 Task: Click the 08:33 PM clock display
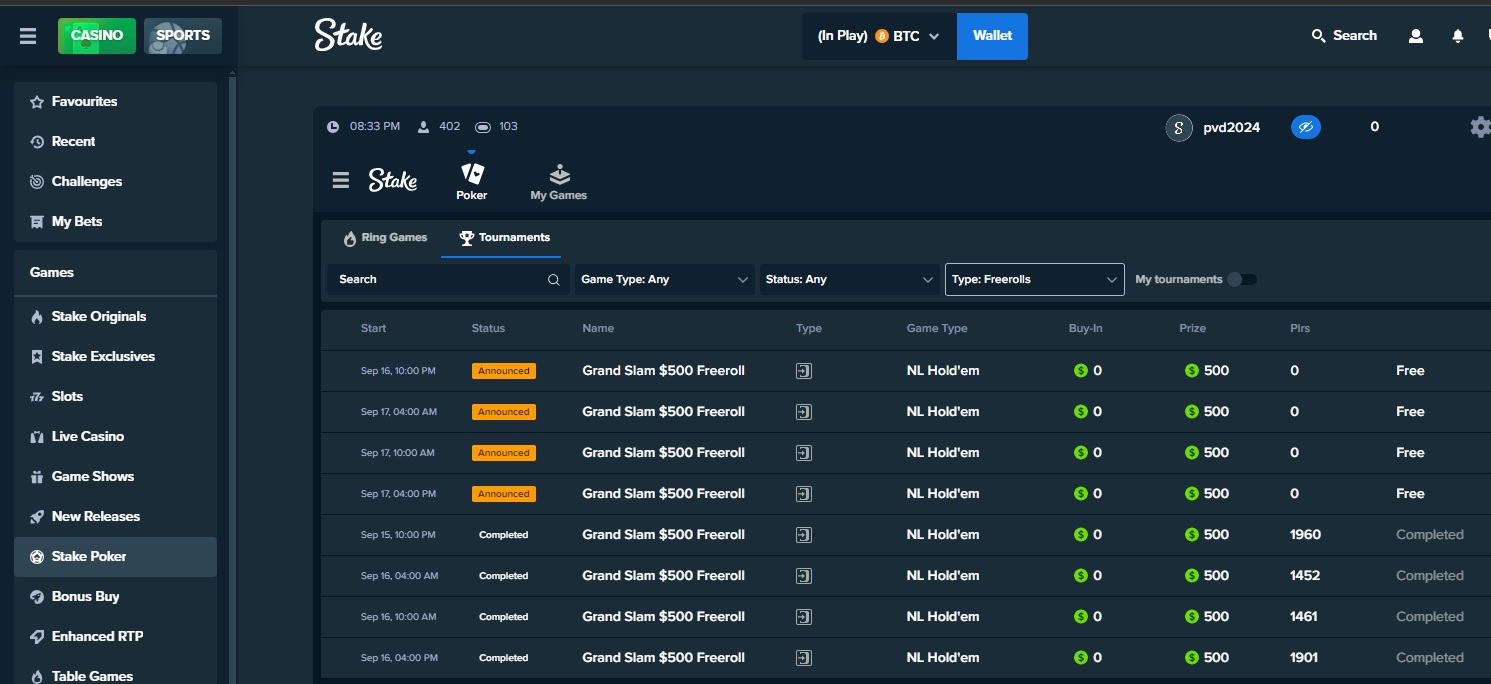click(x=364, y=127)
